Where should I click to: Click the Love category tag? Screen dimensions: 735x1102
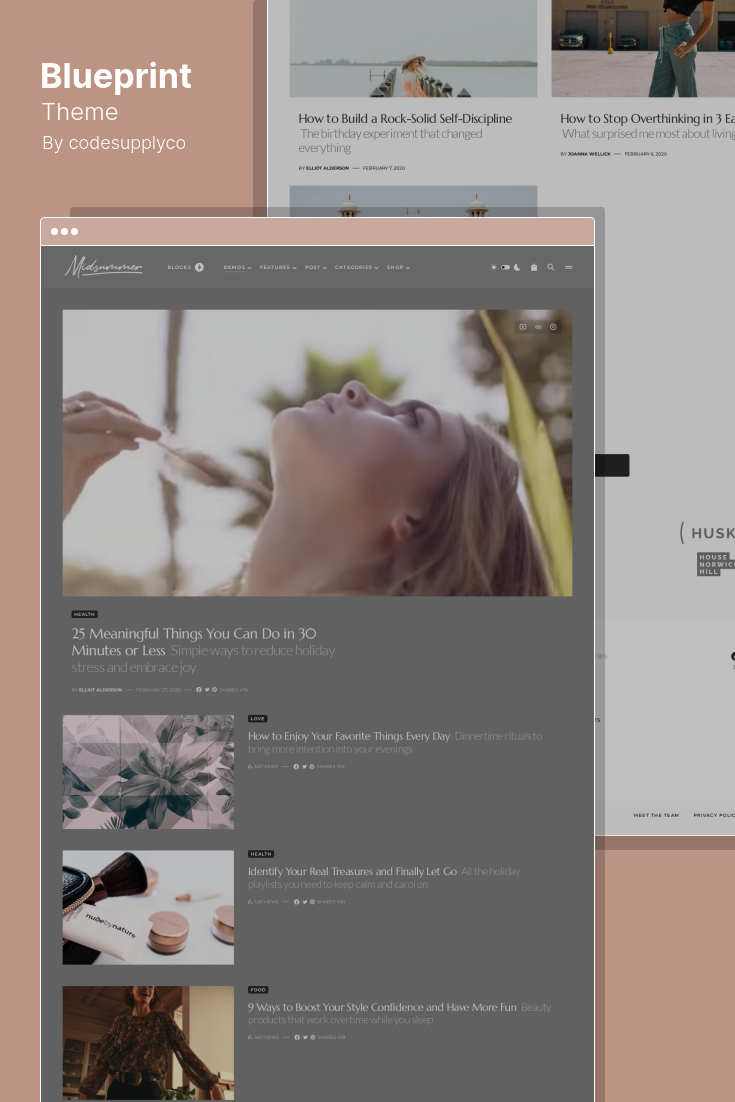coord(257,718)
